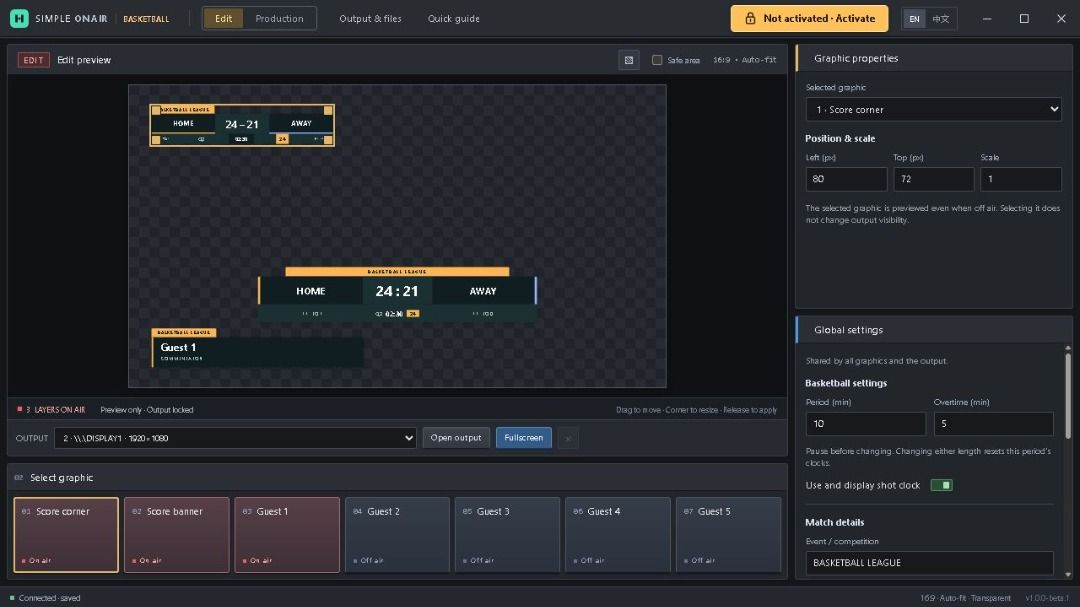This screenshot has width=1080, height=607.
Task: Toggle the transparency grid icon in Edit preview
Action: tap(629, 60)
